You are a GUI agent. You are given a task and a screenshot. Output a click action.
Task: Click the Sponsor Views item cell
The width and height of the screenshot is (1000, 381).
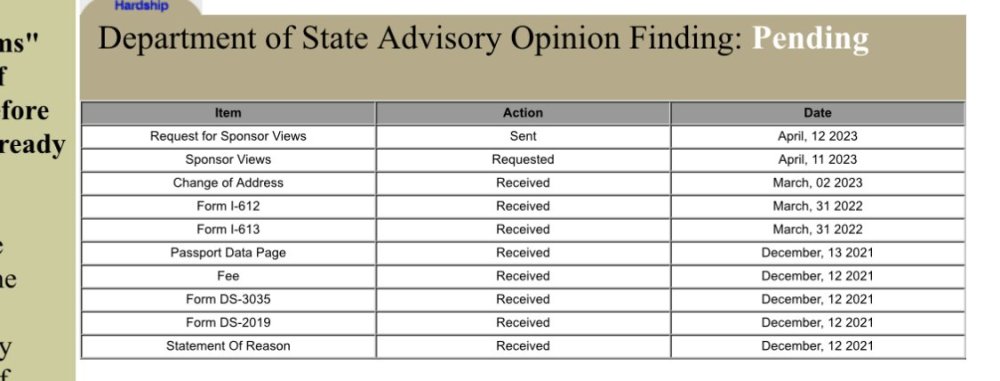(x=228, y=160)
